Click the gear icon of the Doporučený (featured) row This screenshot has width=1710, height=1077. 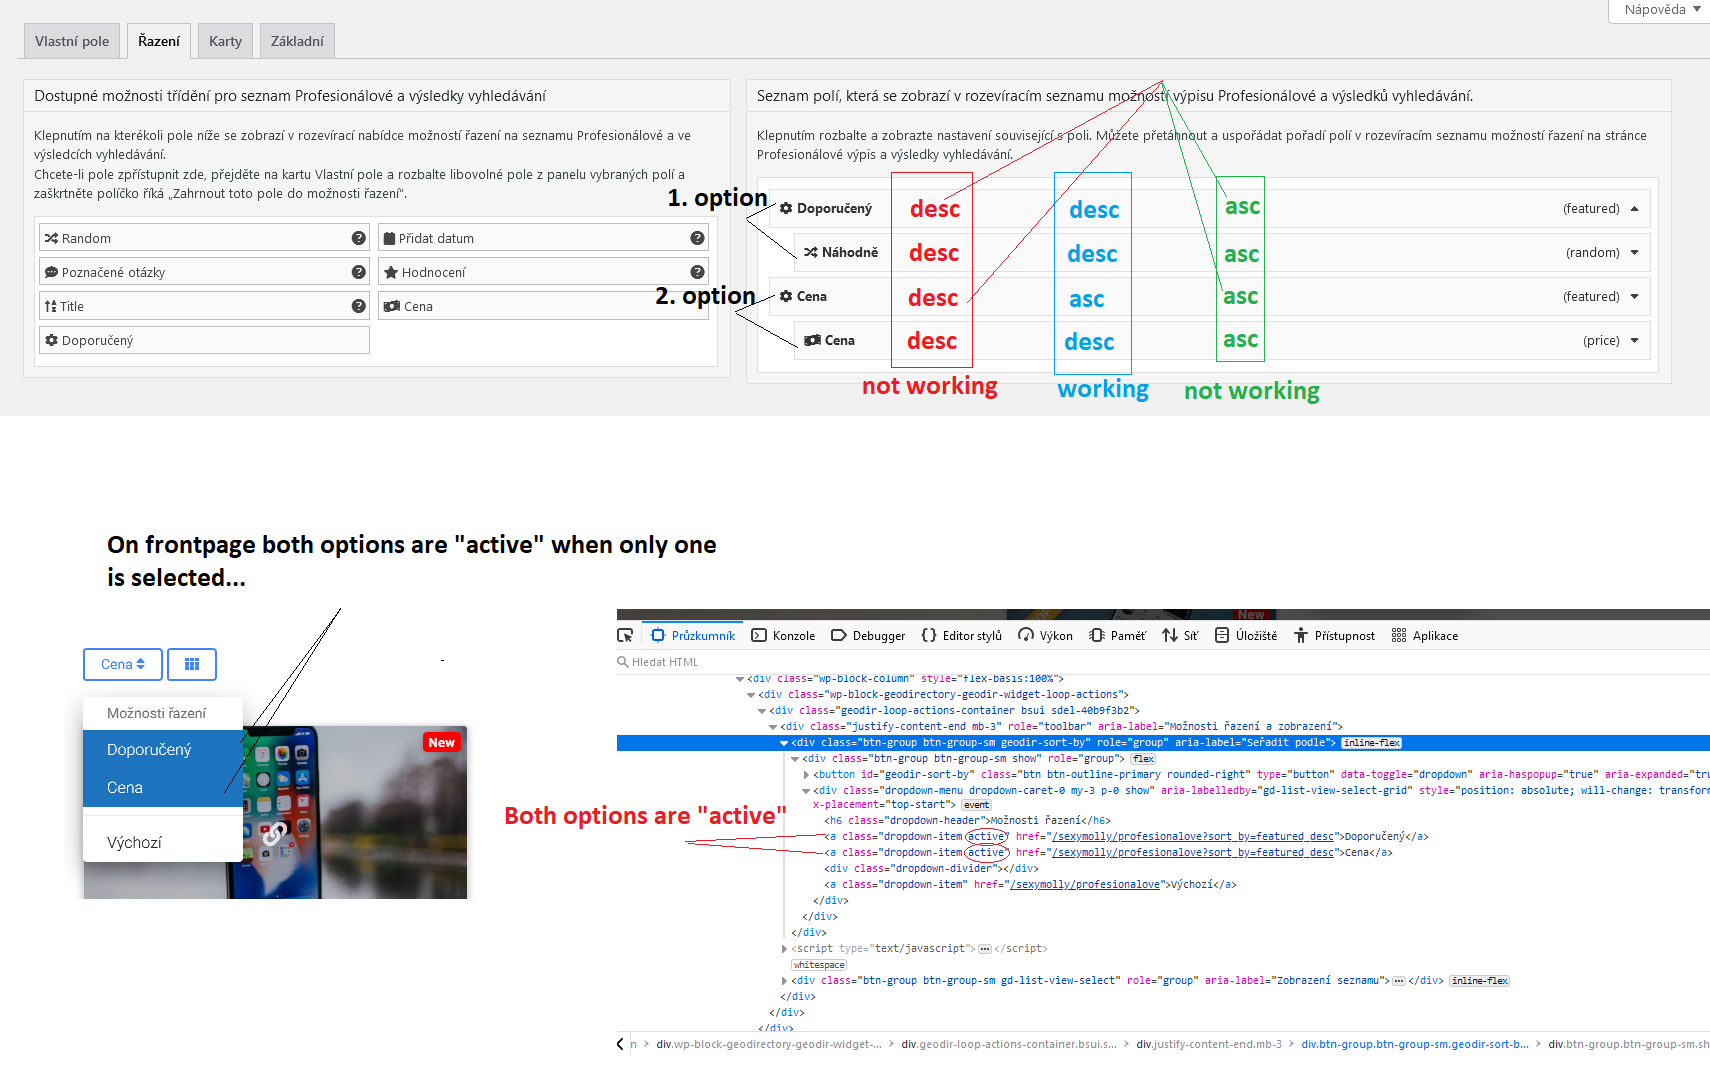[786, 208]
